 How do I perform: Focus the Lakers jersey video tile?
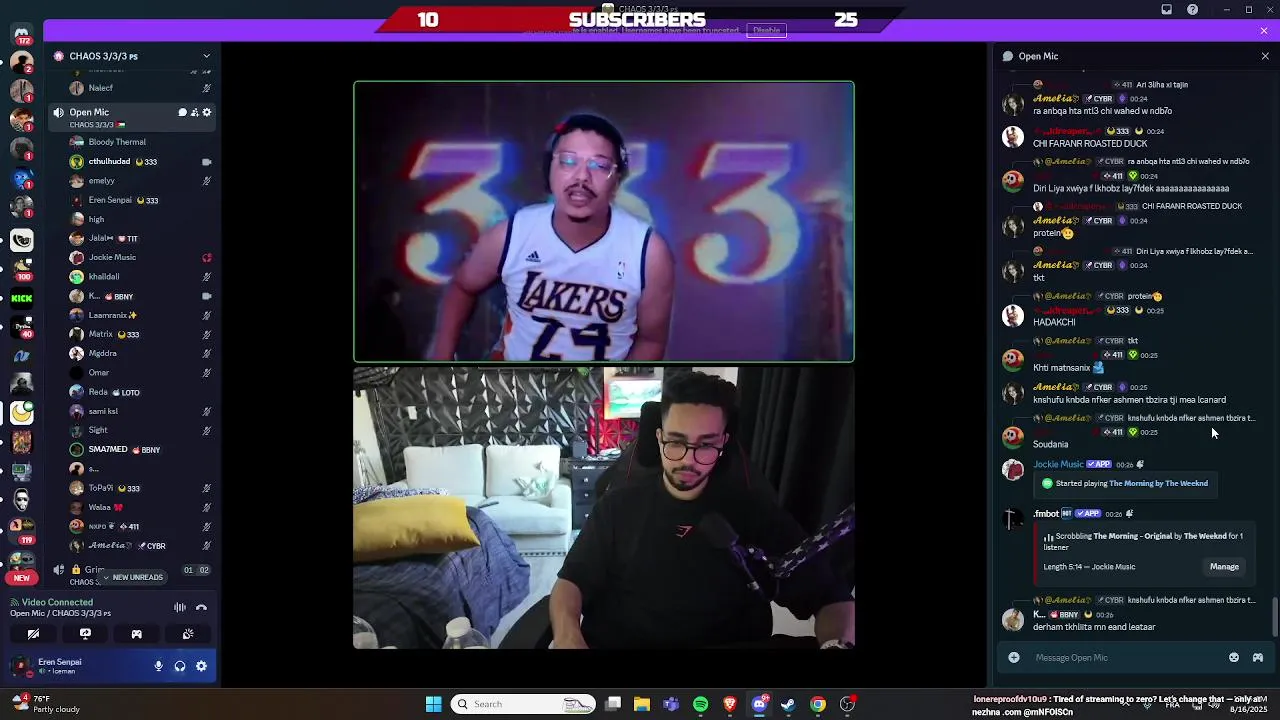pos(604,221)
